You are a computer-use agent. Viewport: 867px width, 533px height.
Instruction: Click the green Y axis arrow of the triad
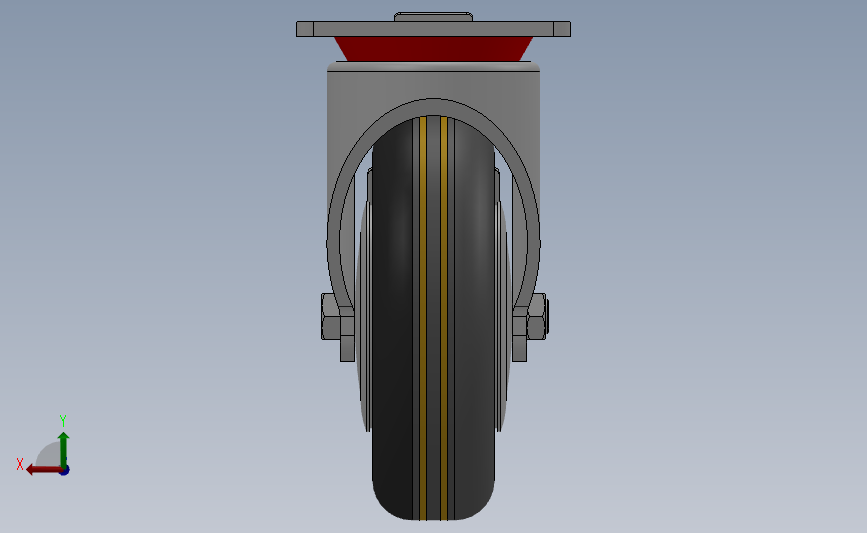[x=63, y=449]
